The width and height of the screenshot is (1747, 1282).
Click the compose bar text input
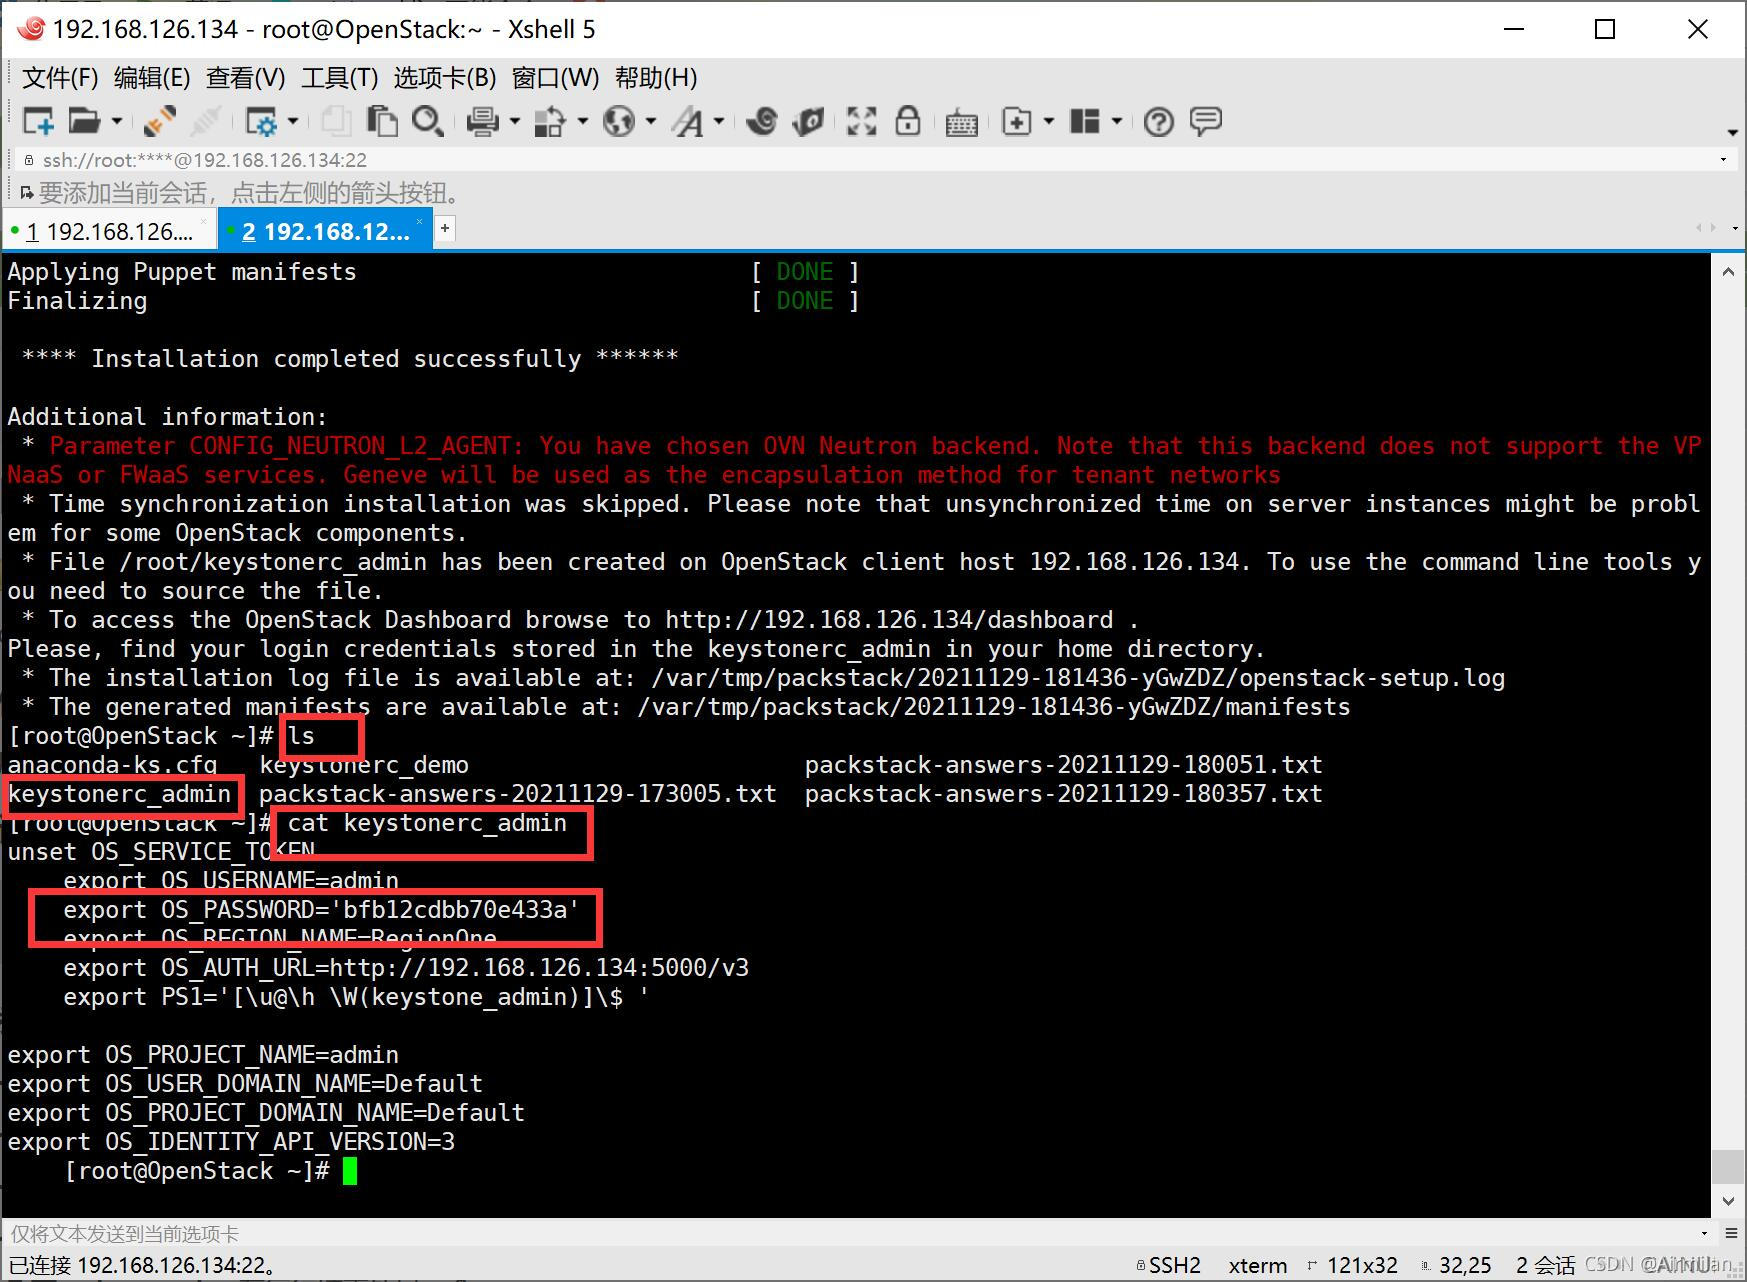coord(850,1234)
